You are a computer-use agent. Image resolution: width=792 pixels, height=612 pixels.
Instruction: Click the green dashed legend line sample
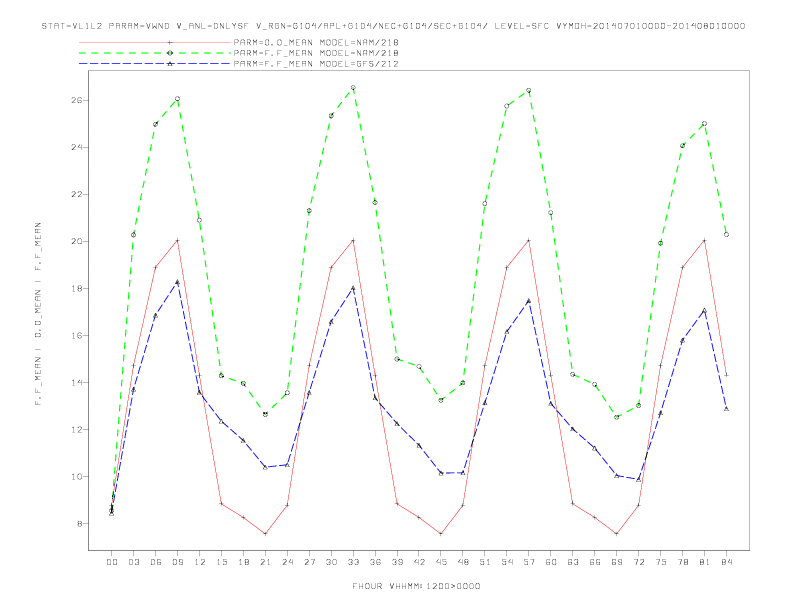(155, 53)
